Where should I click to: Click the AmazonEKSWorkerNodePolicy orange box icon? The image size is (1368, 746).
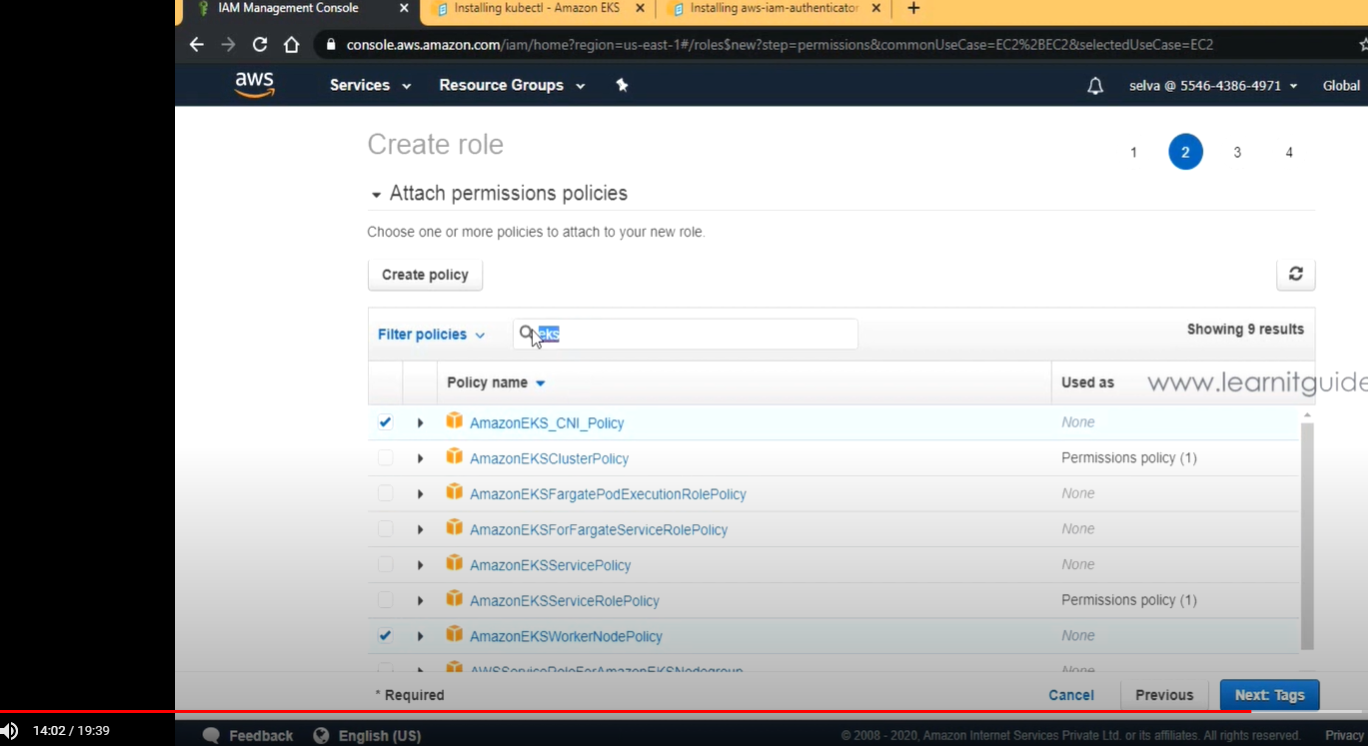click(x=454, y=635)
